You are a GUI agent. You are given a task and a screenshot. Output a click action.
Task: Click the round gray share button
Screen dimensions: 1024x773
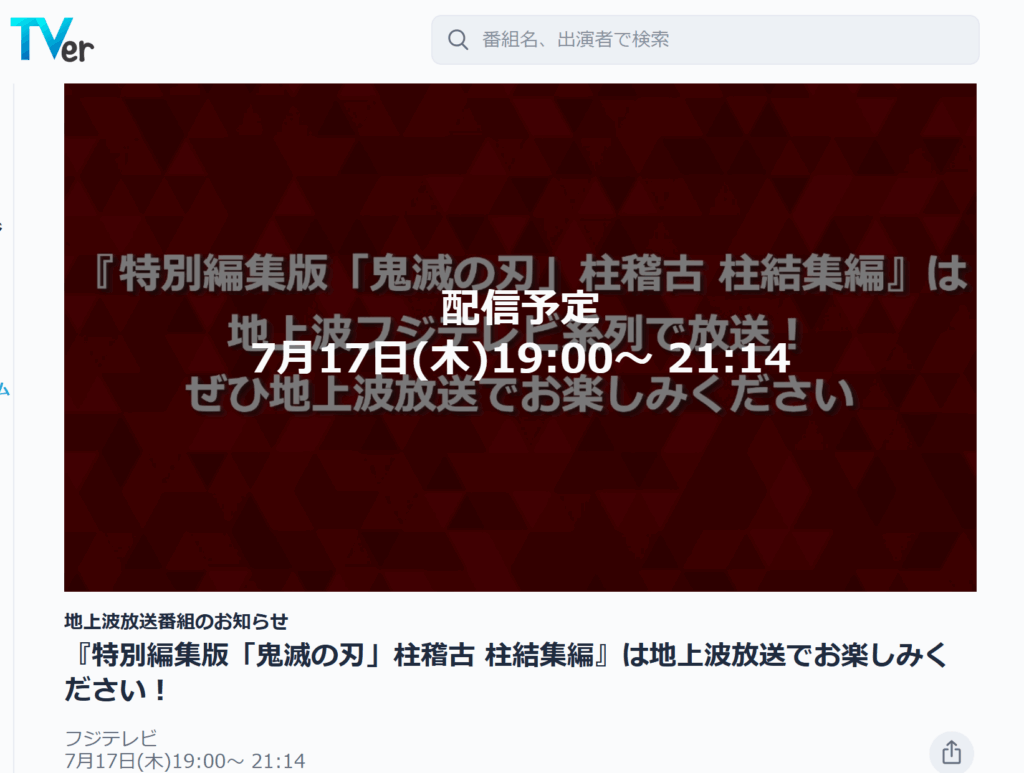point(952,752)
